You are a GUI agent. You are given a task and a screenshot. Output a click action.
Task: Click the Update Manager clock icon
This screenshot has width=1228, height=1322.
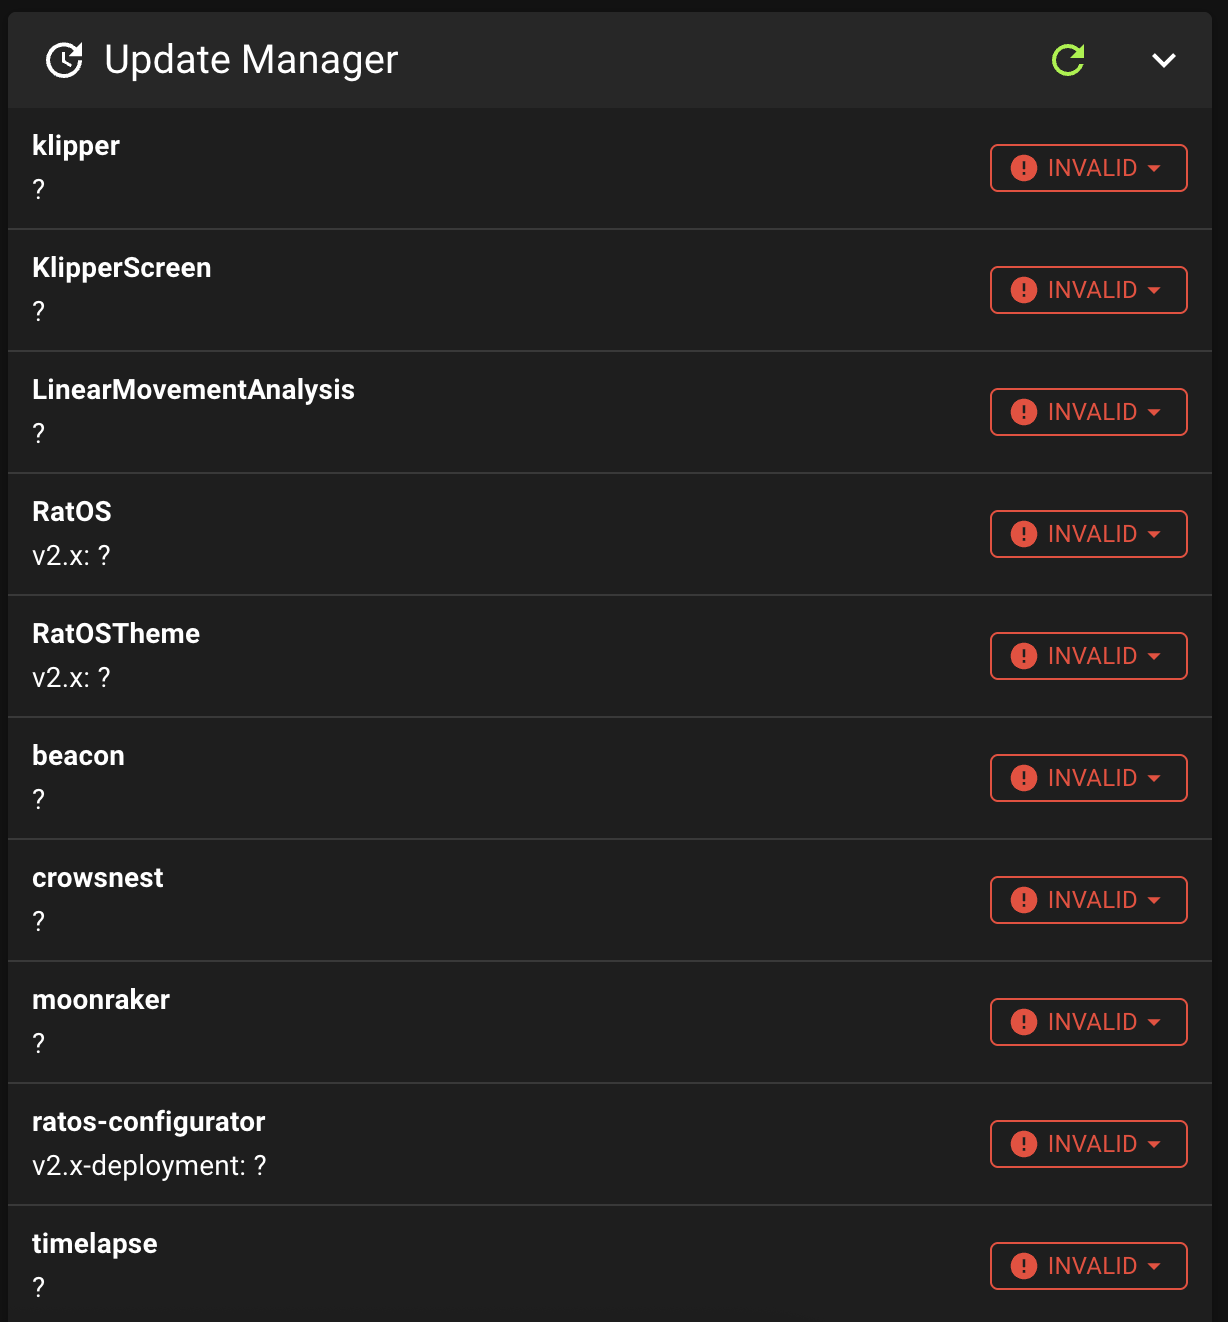point(64,60)
